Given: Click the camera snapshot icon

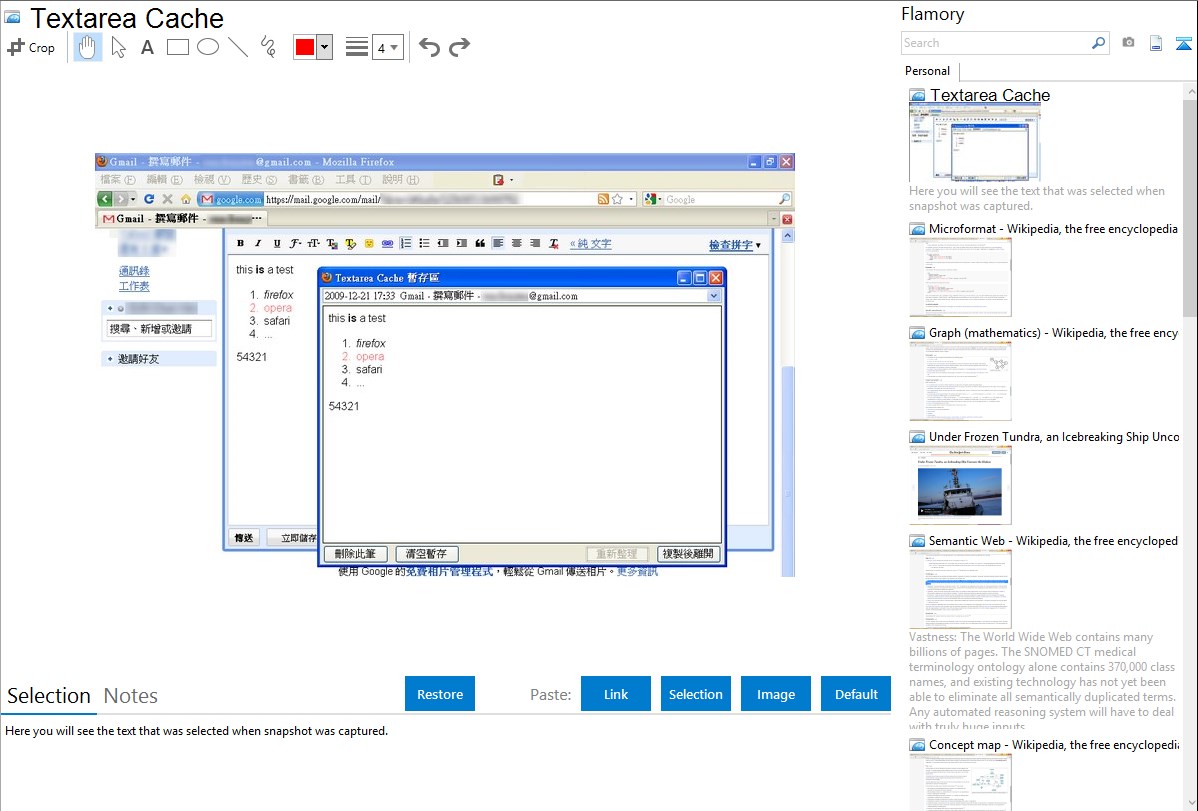Looking at the screenshot, I should (x=1128, y=43).
